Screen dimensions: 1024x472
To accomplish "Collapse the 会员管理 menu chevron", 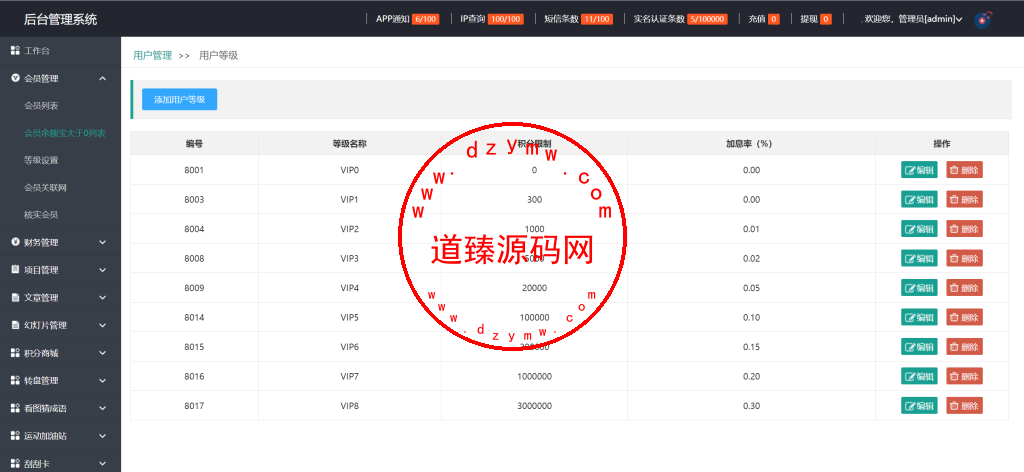I will [x=103, y=78].
